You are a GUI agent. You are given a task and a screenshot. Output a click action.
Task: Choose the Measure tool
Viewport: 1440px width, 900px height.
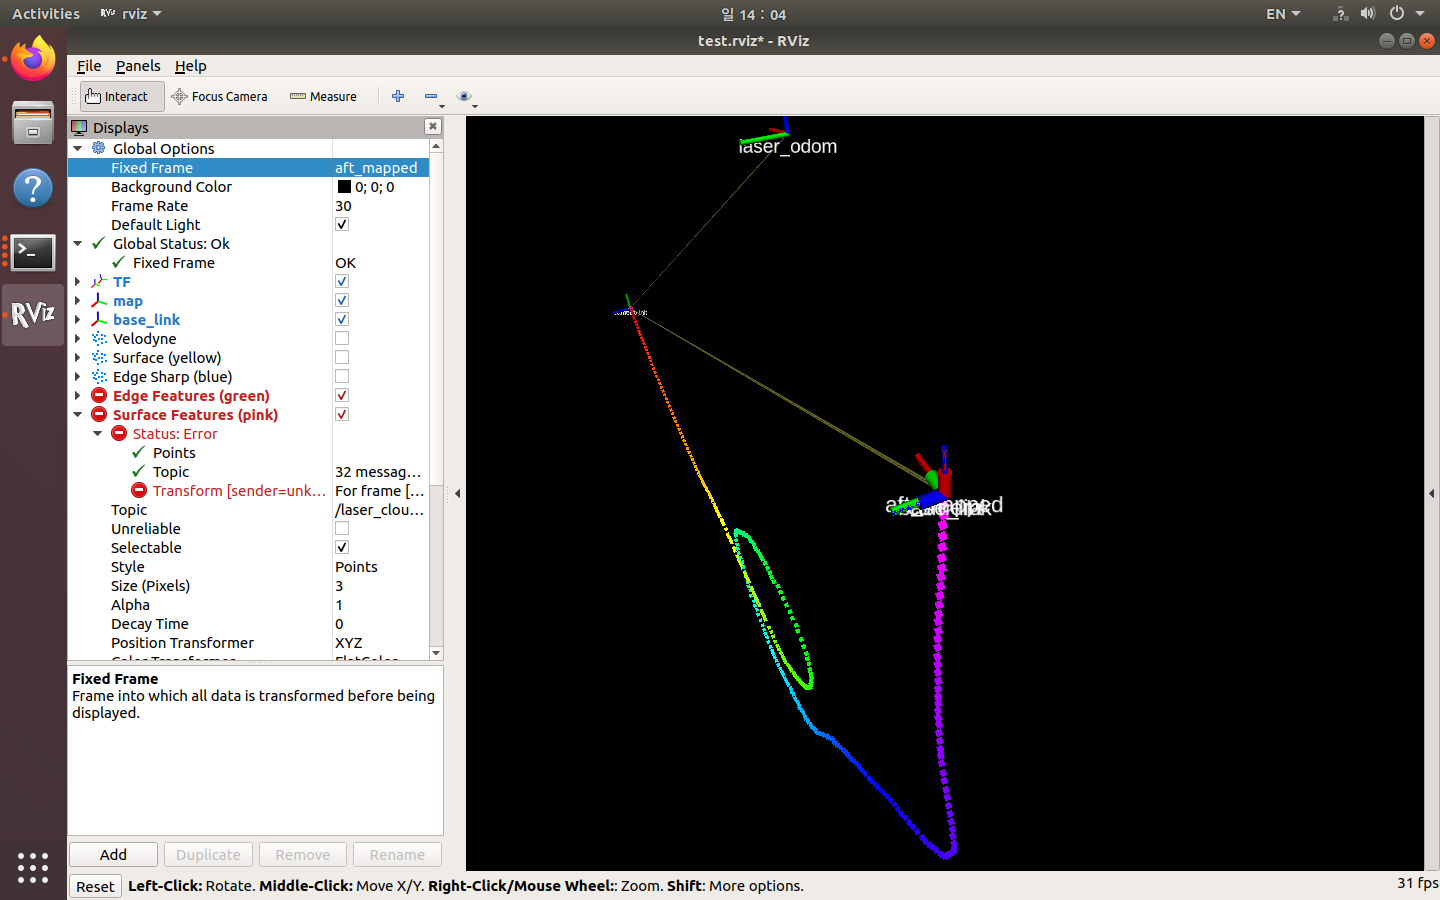323,96
